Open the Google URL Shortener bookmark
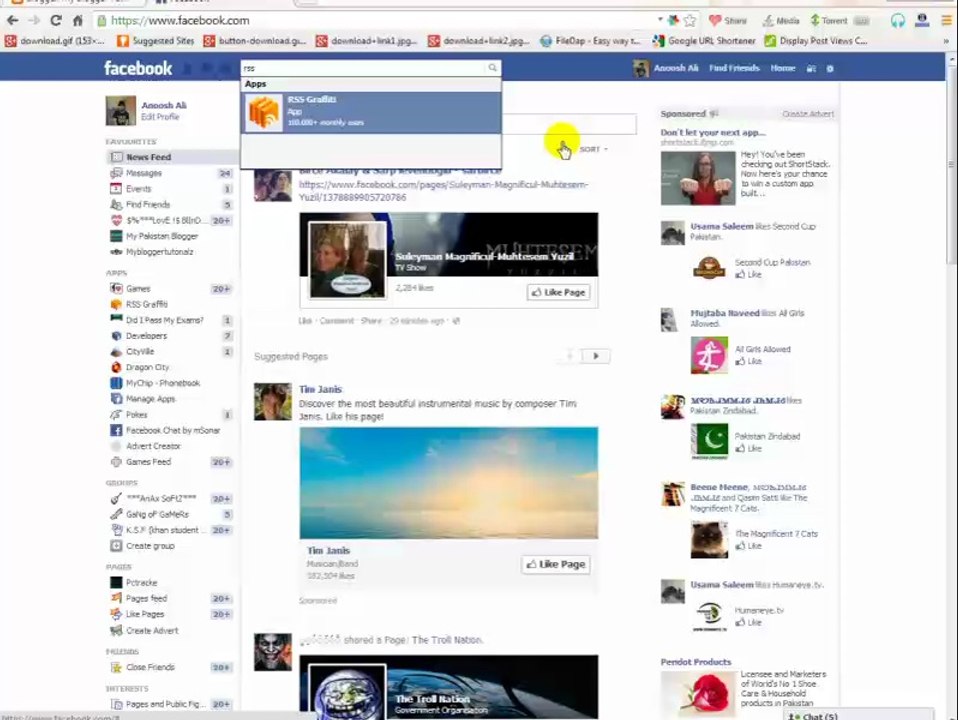 click(x=704, y=41)
